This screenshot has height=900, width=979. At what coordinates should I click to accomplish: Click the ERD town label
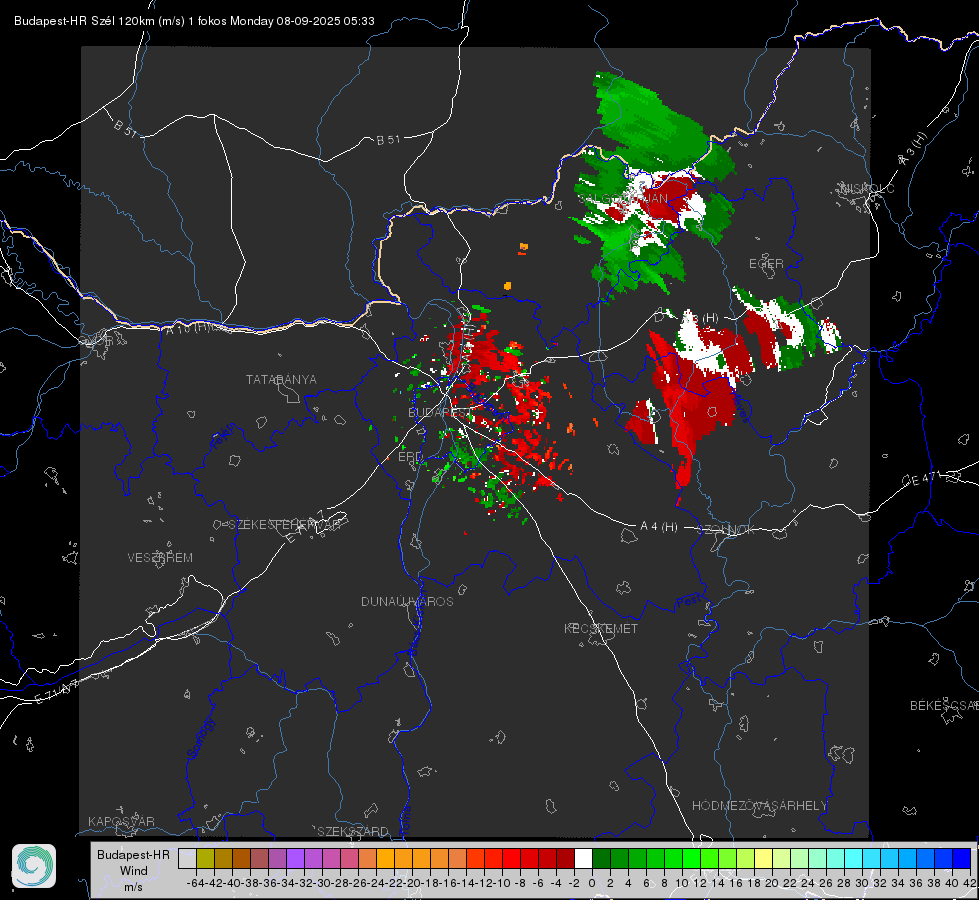(410, 457)
